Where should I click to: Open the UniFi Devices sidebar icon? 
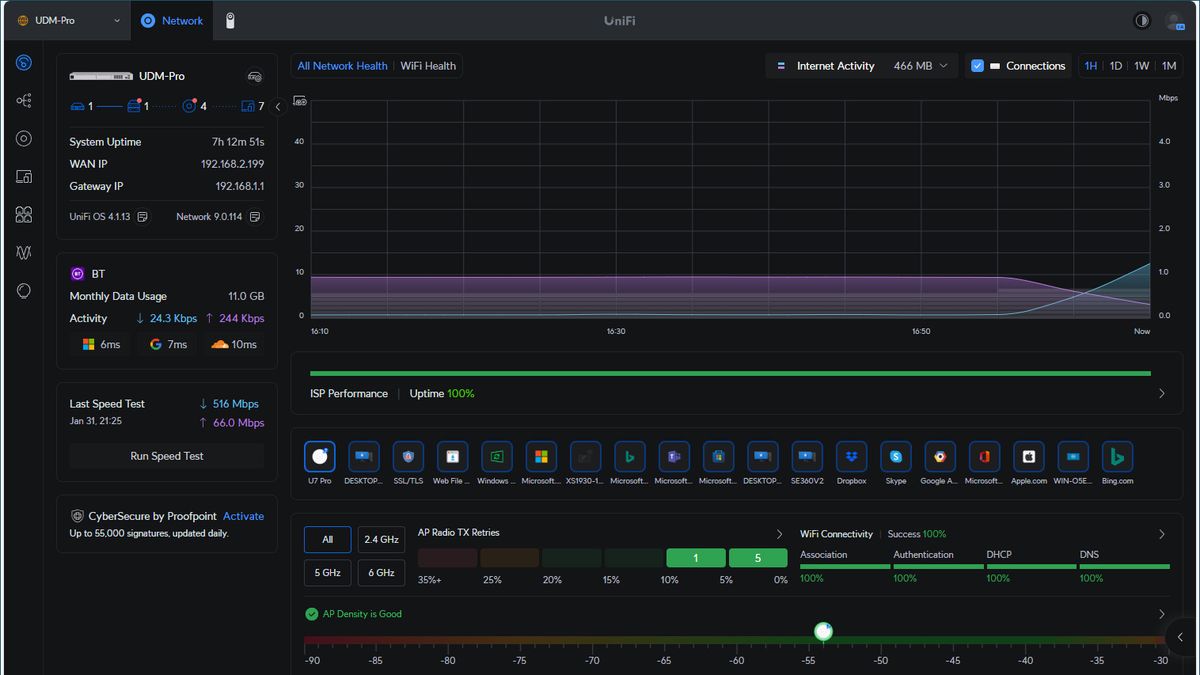tap(23, 138)
